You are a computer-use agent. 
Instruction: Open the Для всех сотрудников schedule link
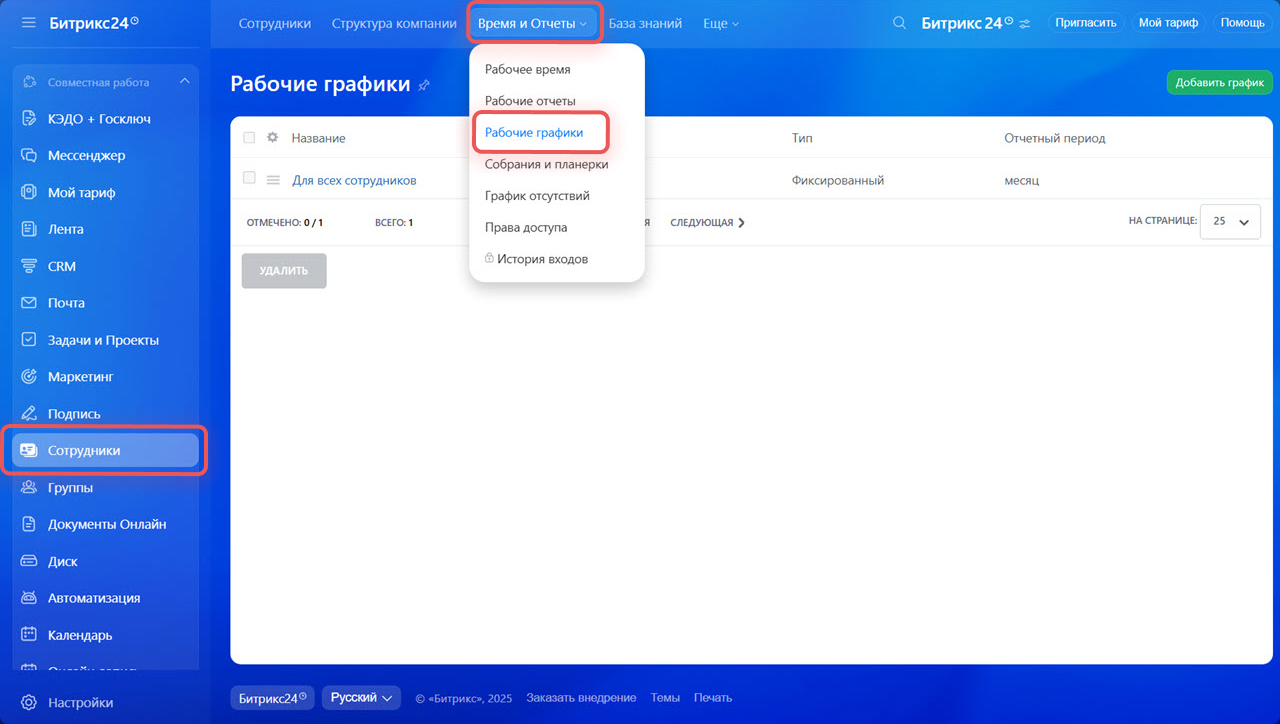354,181
